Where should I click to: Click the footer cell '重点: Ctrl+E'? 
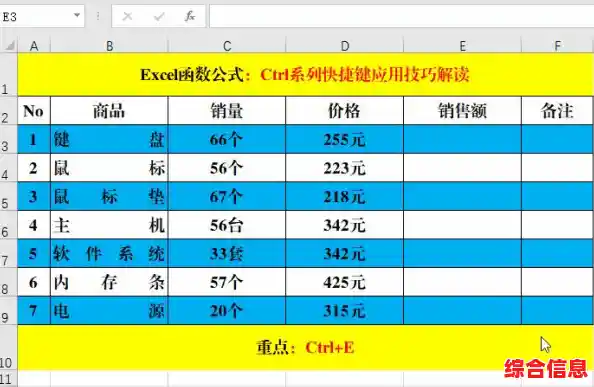(305, 348)
